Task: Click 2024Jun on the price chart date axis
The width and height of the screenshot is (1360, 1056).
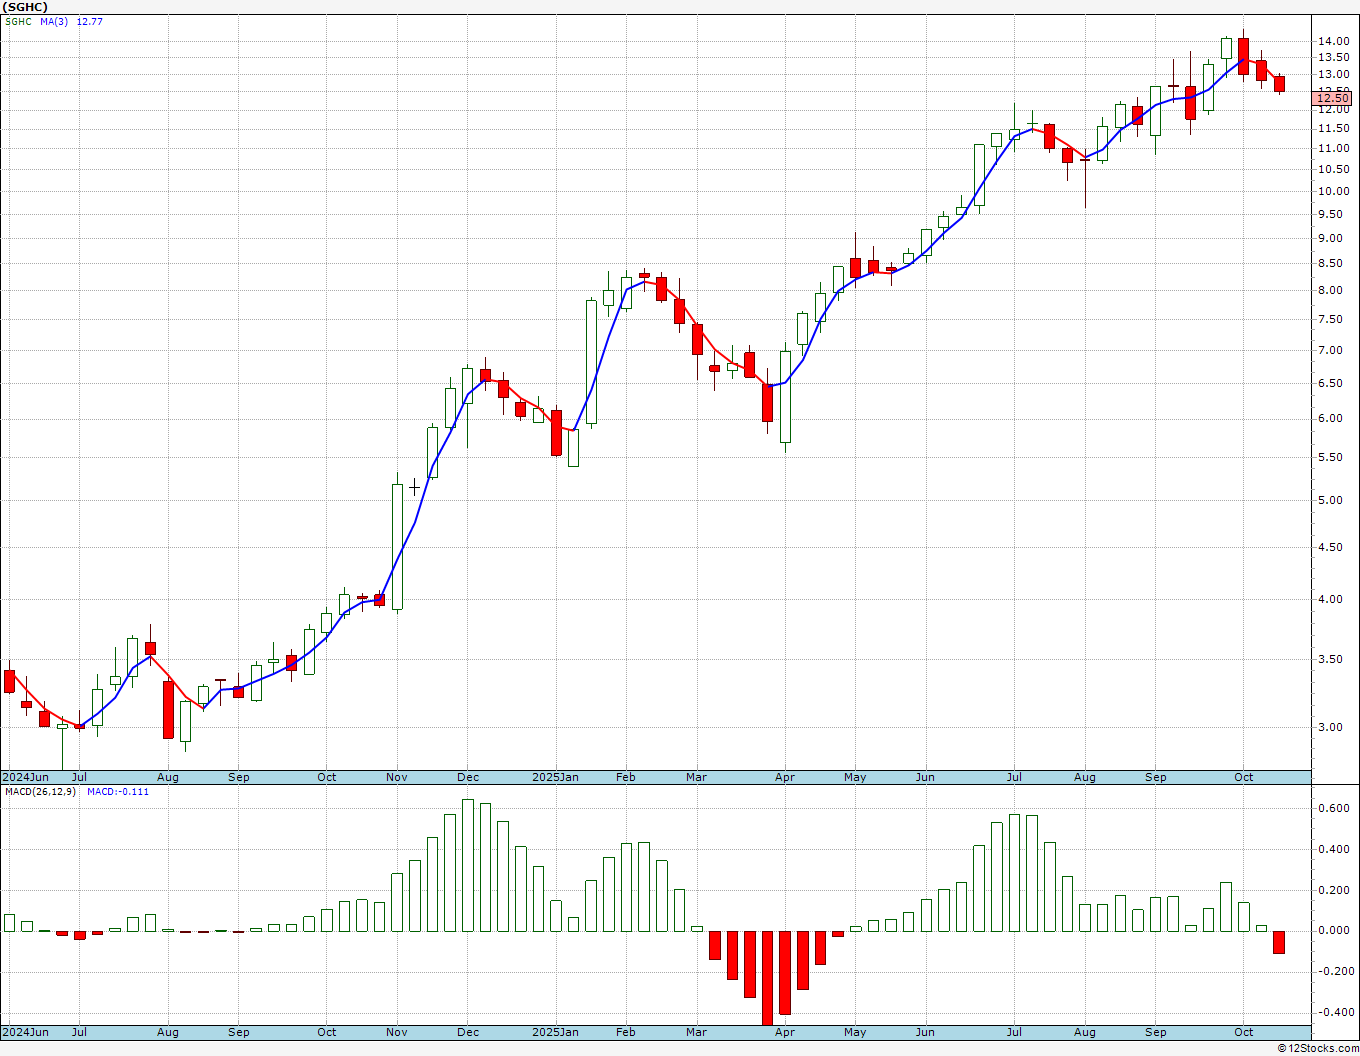Action: [x=26, y=777]
